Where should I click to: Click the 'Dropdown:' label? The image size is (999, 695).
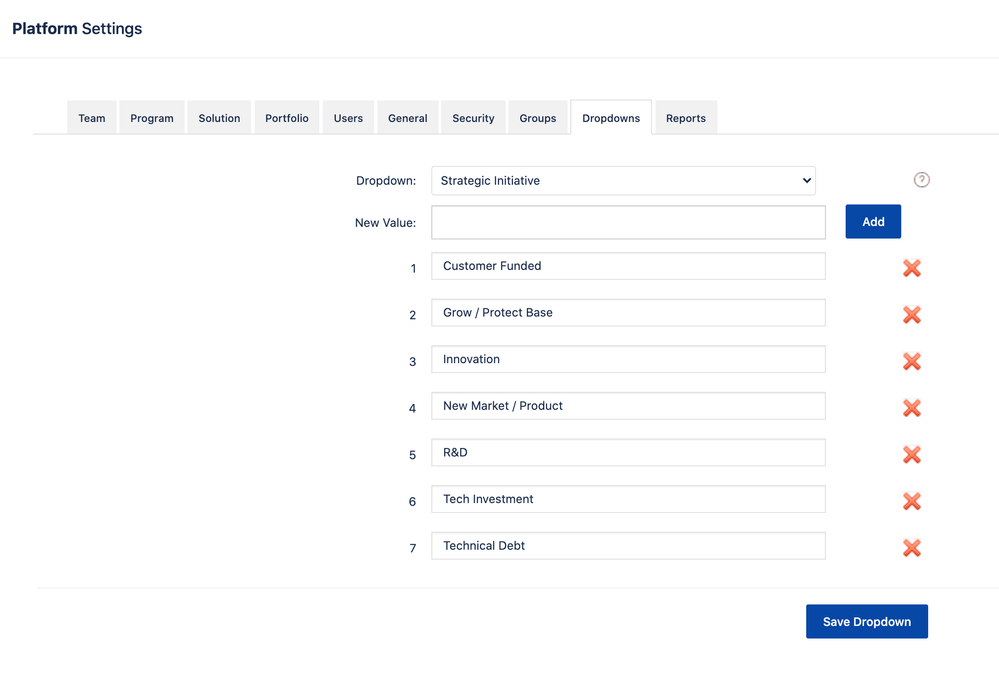386,181
